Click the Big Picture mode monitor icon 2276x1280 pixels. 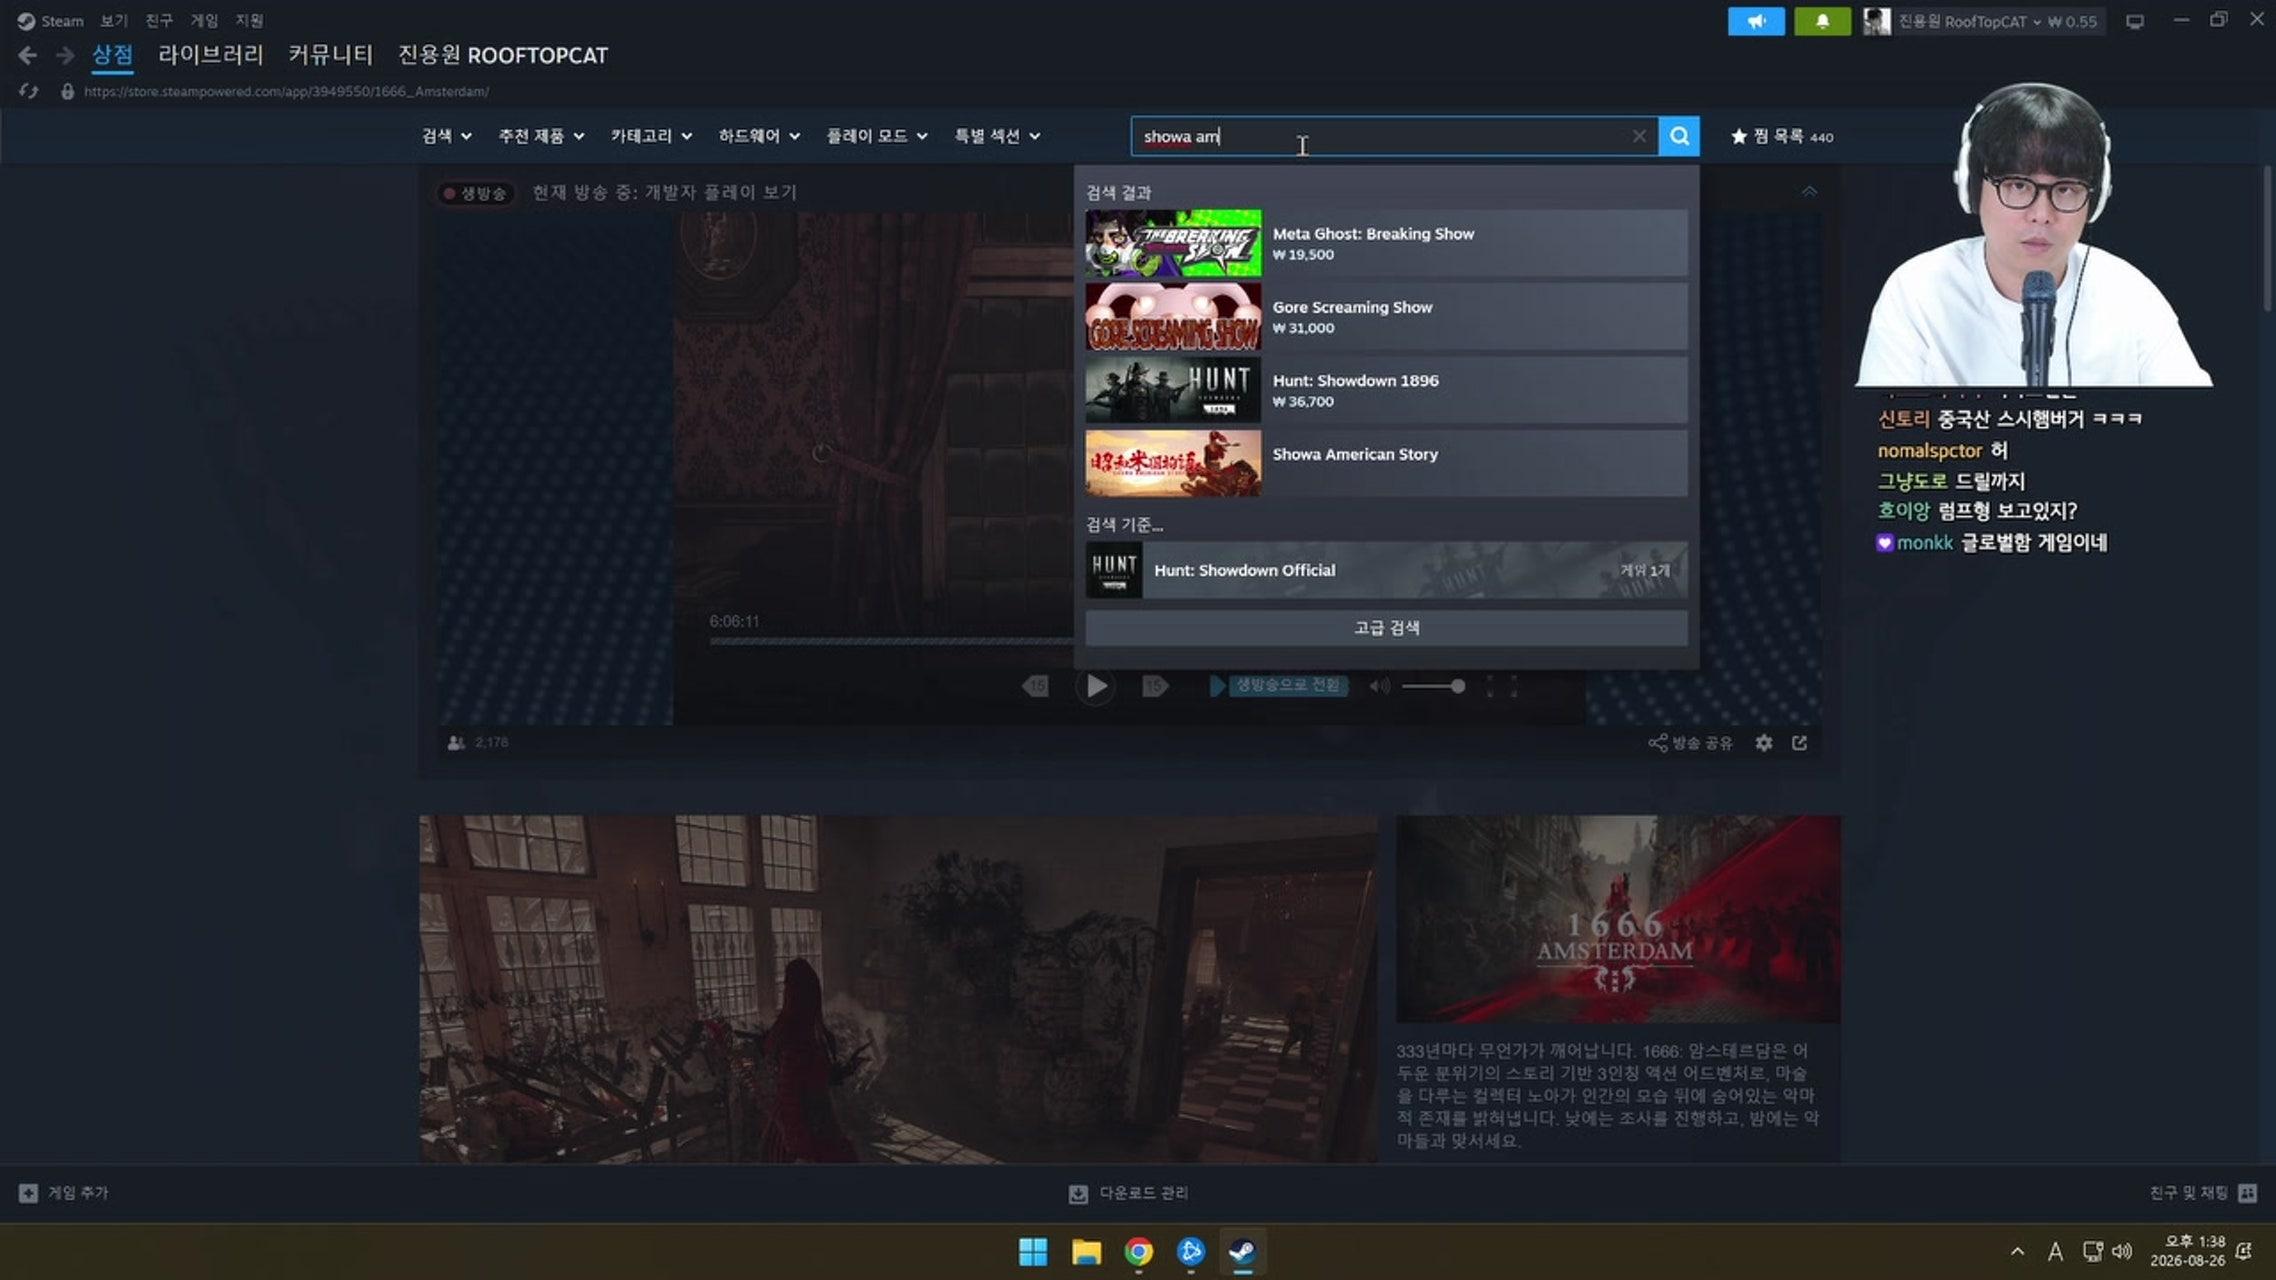tap(2135, 21)
